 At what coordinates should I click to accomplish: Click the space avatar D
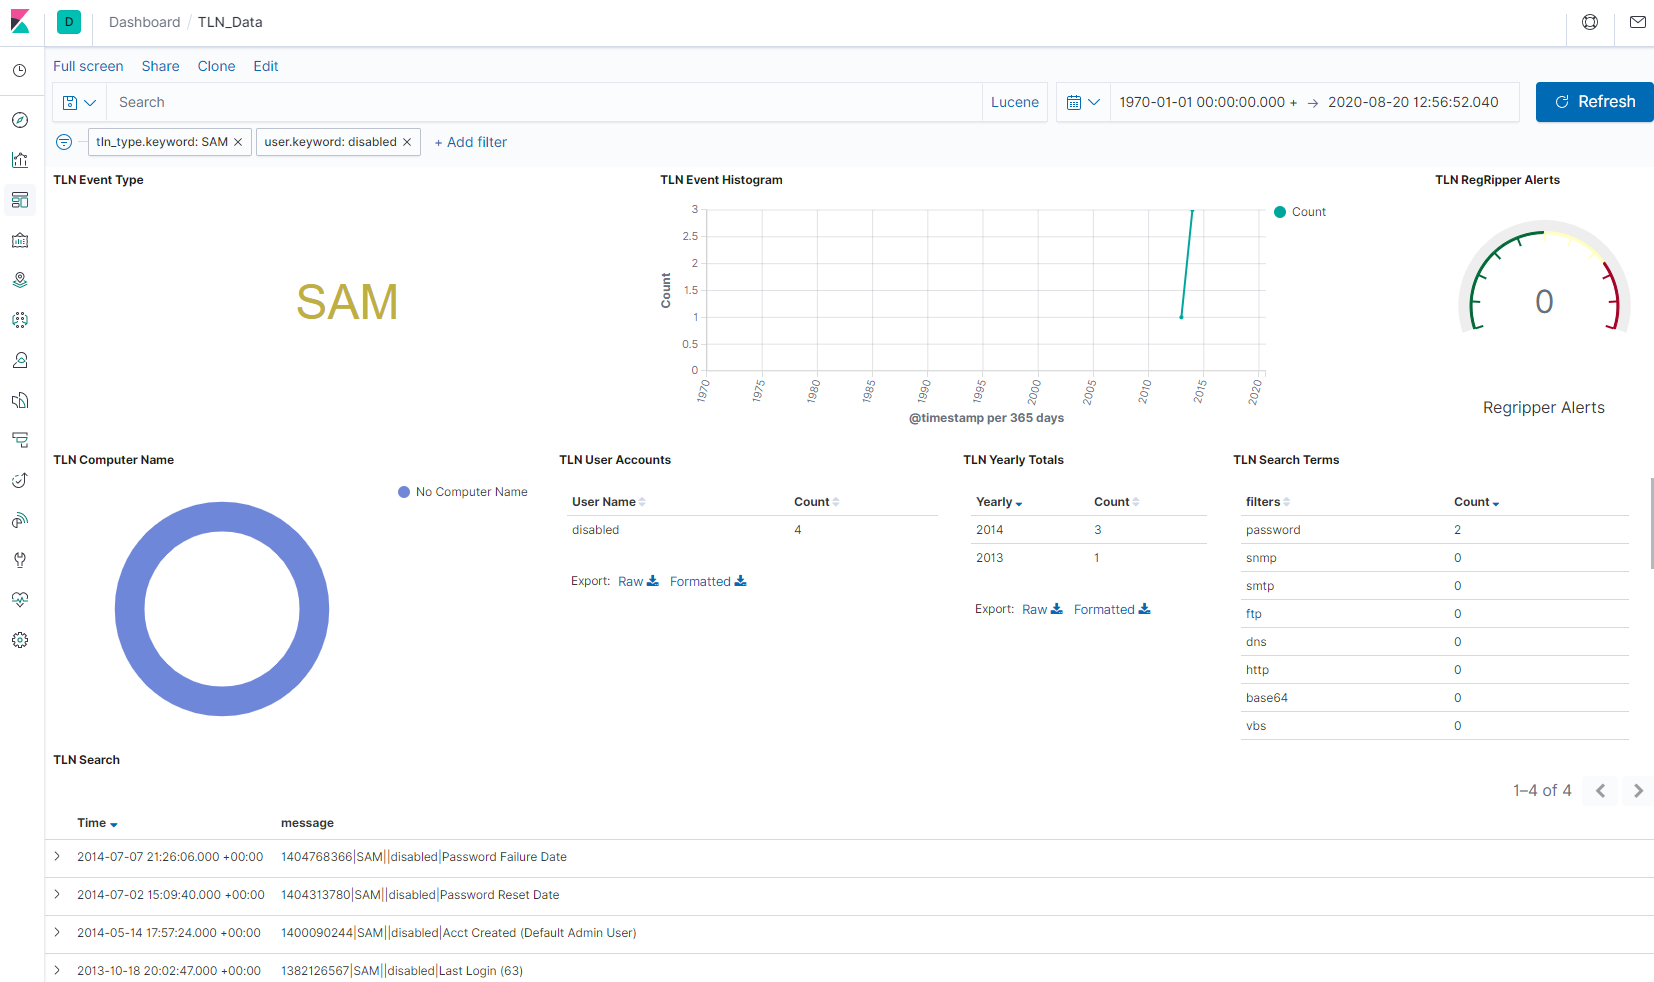69,22
